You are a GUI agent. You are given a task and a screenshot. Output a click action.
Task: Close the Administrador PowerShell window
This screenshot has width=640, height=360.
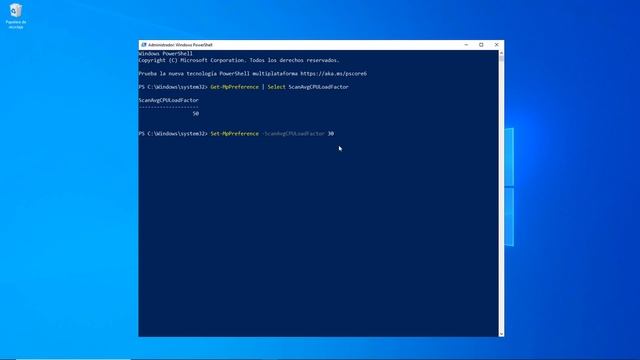pyautogui.click(x=496, y=45)
